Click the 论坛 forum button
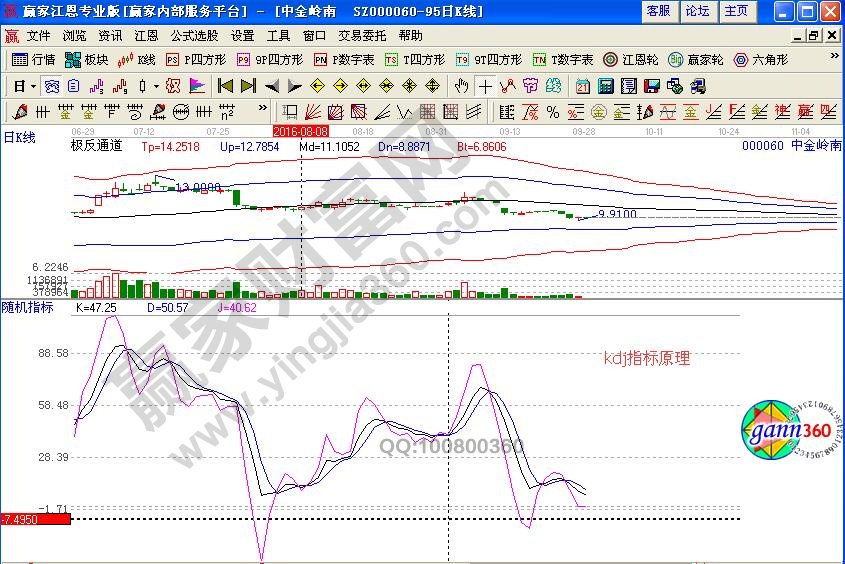The height and width of the screenshot is (564, 845). pyautogui.click(x=697, y=10)
